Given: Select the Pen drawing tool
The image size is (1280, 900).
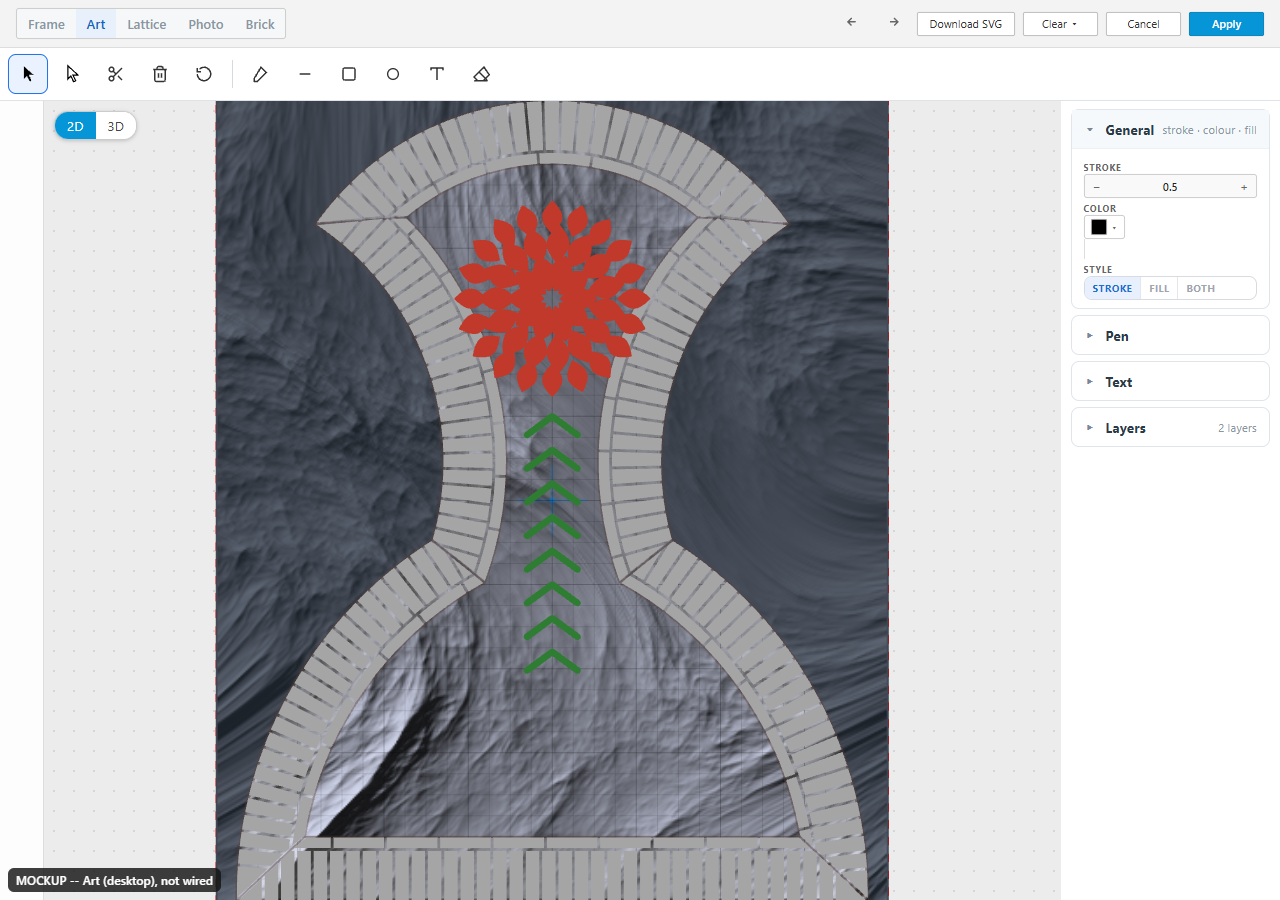Looking at the screenshot, I should click(260, 74).
